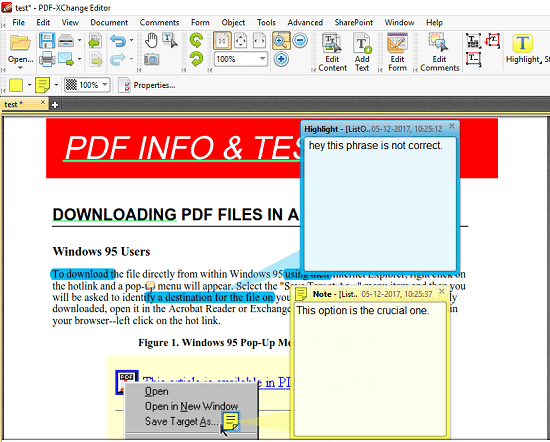
Task: Open the Comments menu
Action: (159, 22)
